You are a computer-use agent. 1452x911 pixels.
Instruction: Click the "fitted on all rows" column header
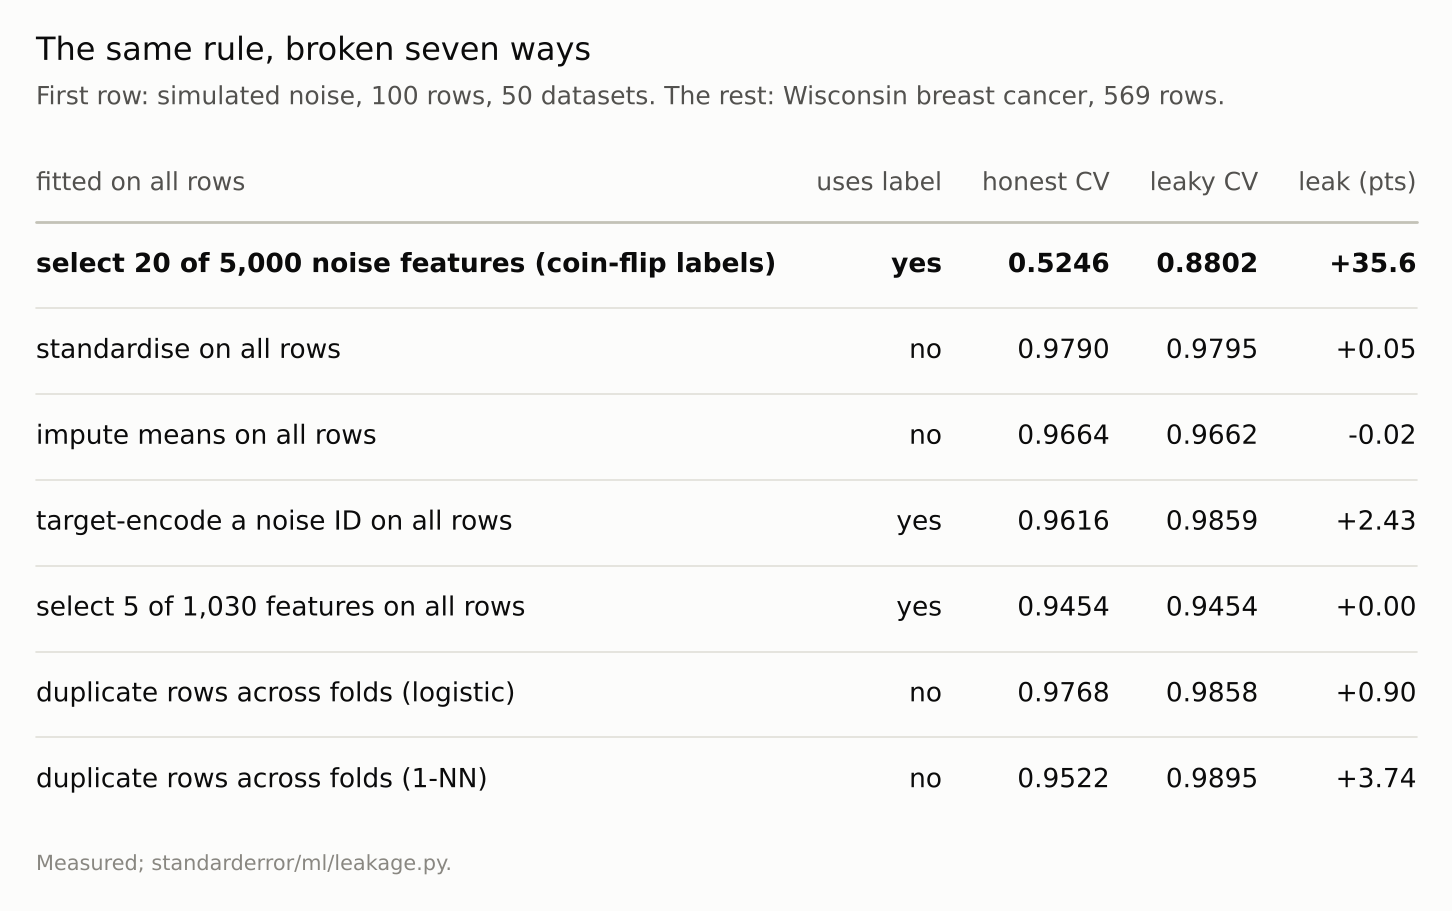pyautogui.click(x=140, y=182)
